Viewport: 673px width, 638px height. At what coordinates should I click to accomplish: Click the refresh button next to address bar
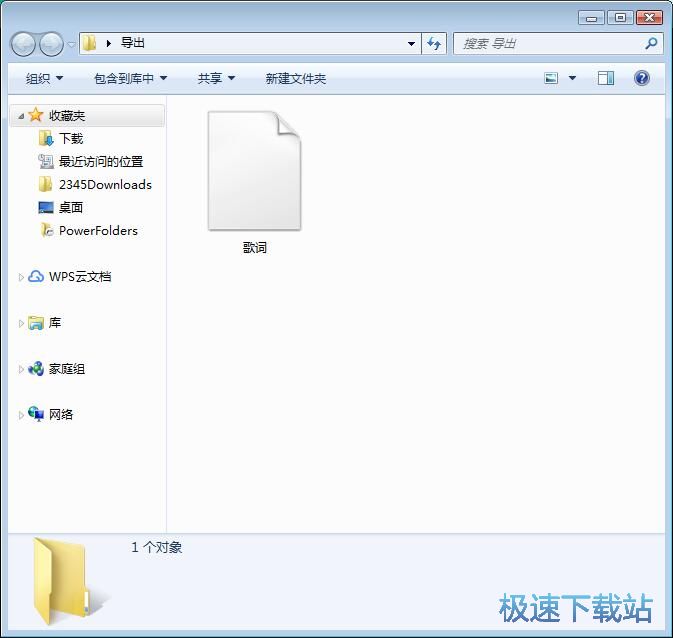click(434, 43)
